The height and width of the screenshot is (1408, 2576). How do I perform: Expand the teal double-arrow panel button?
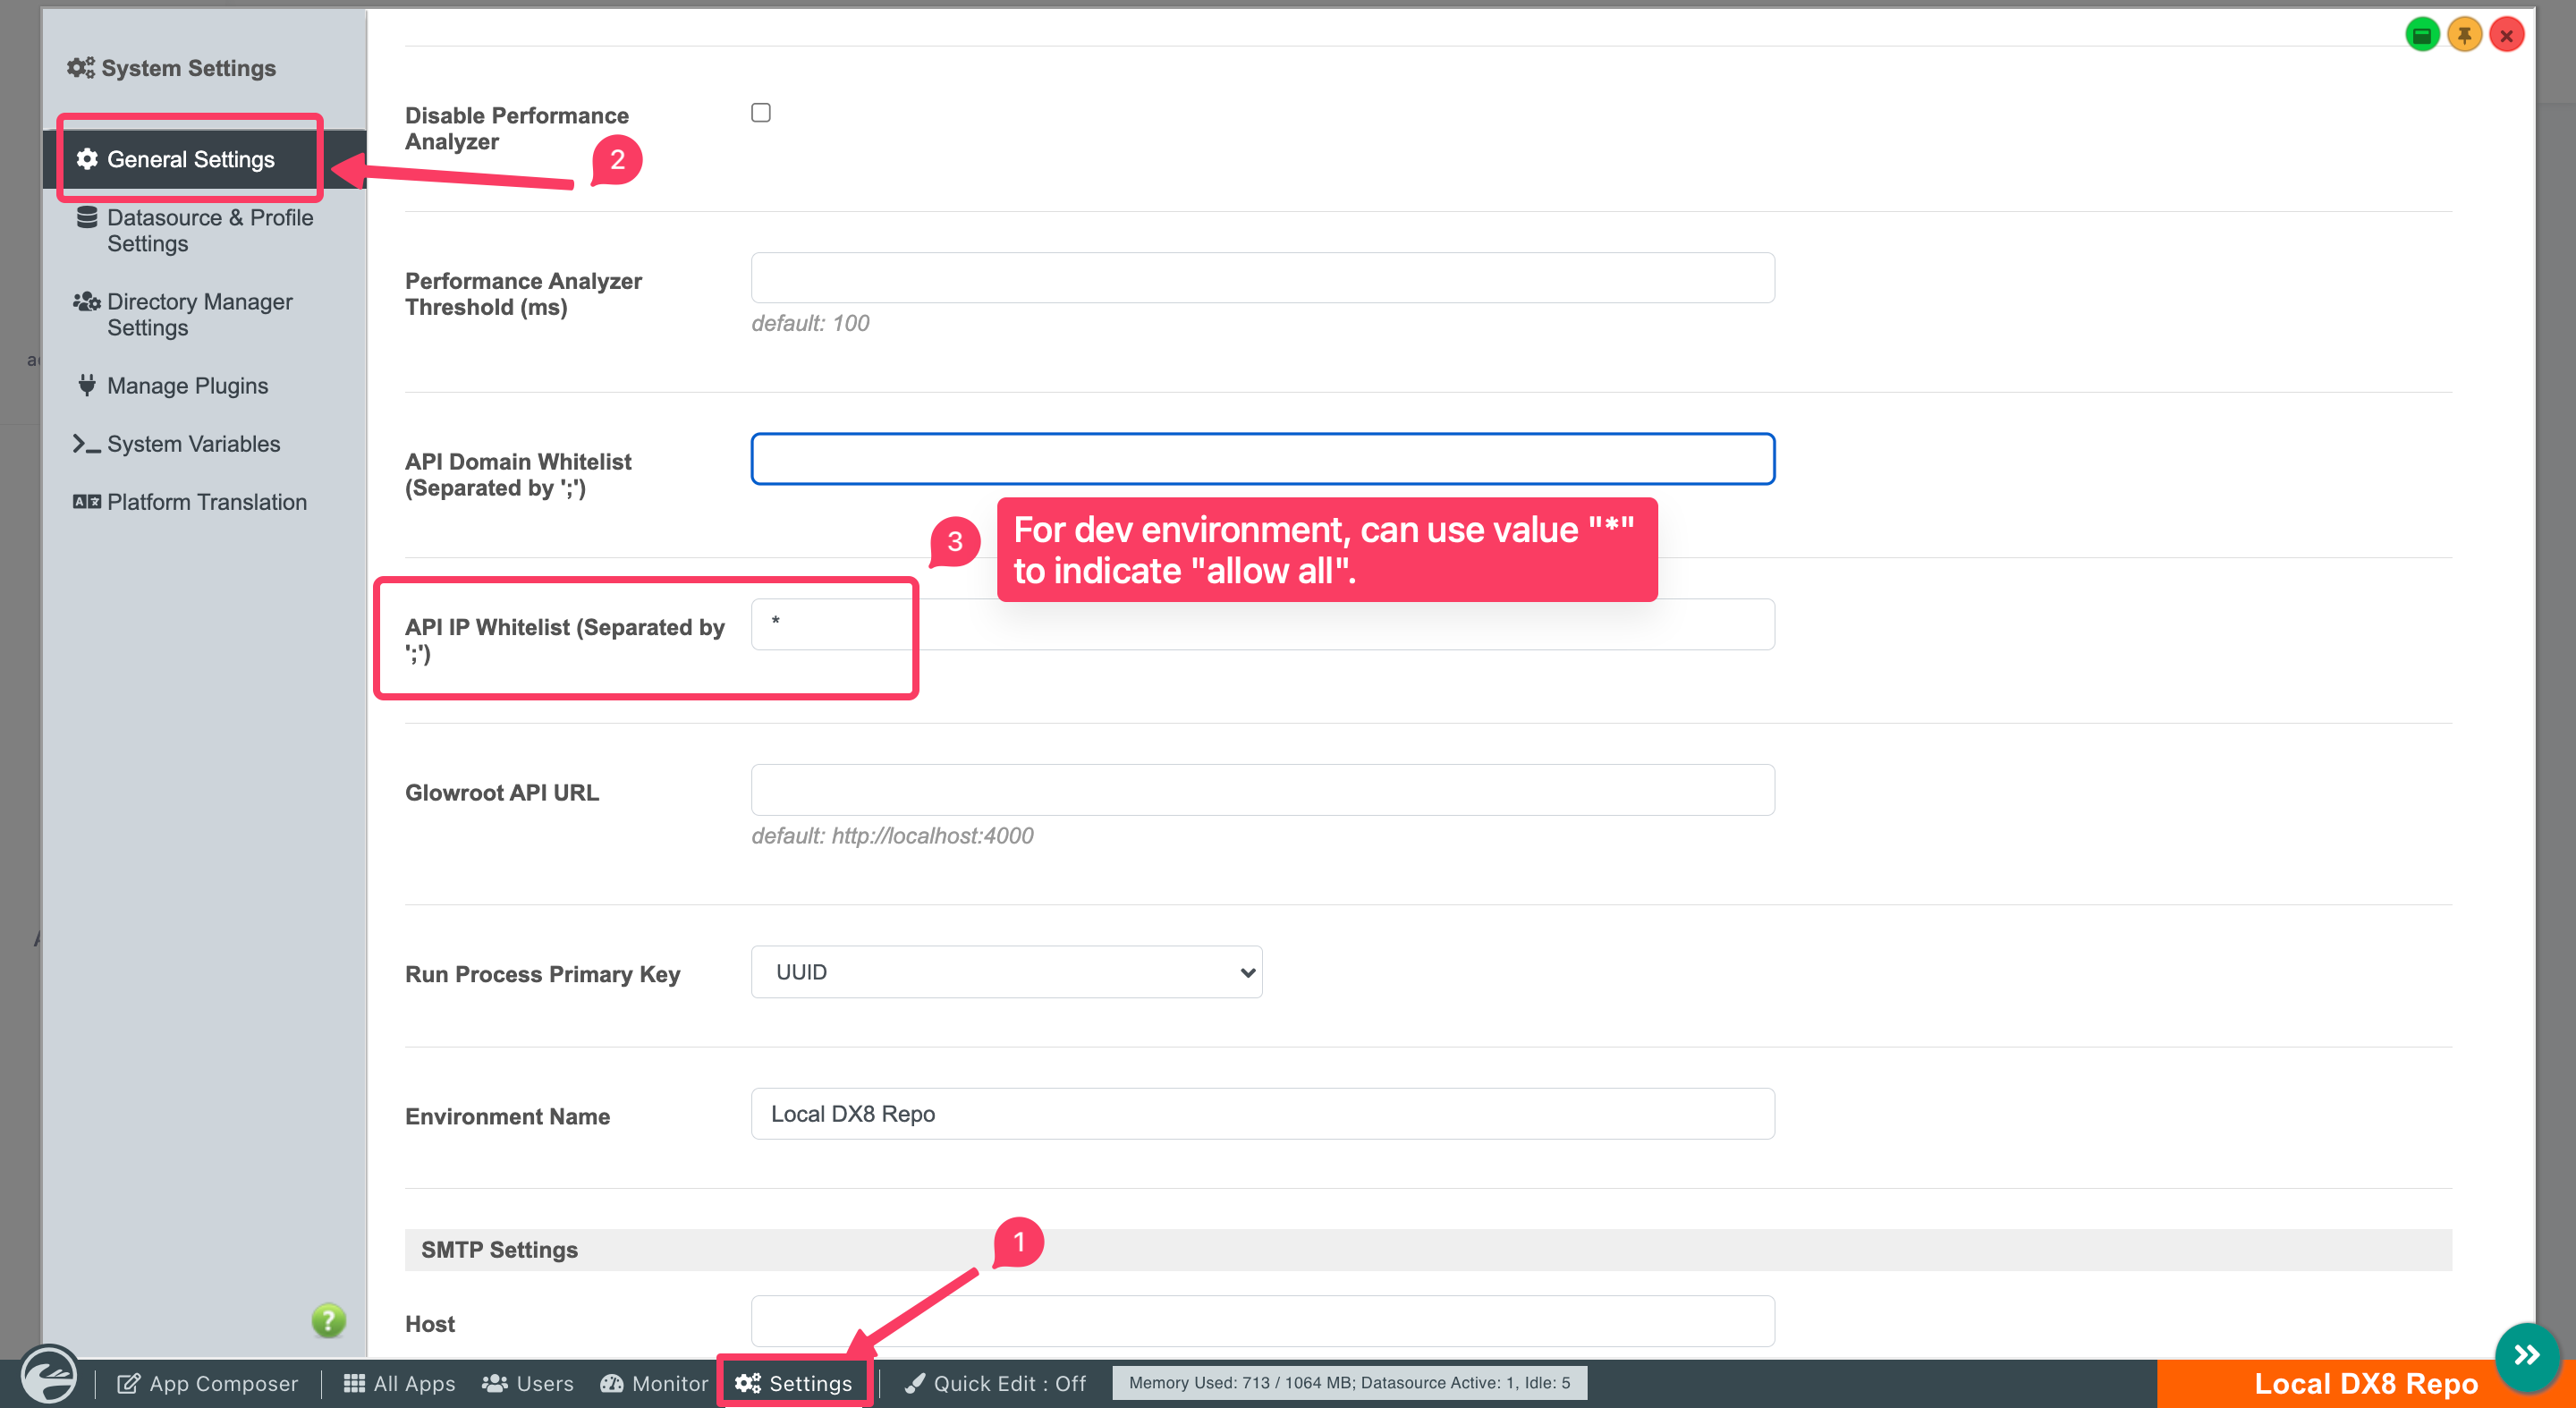[2526, 1356]
